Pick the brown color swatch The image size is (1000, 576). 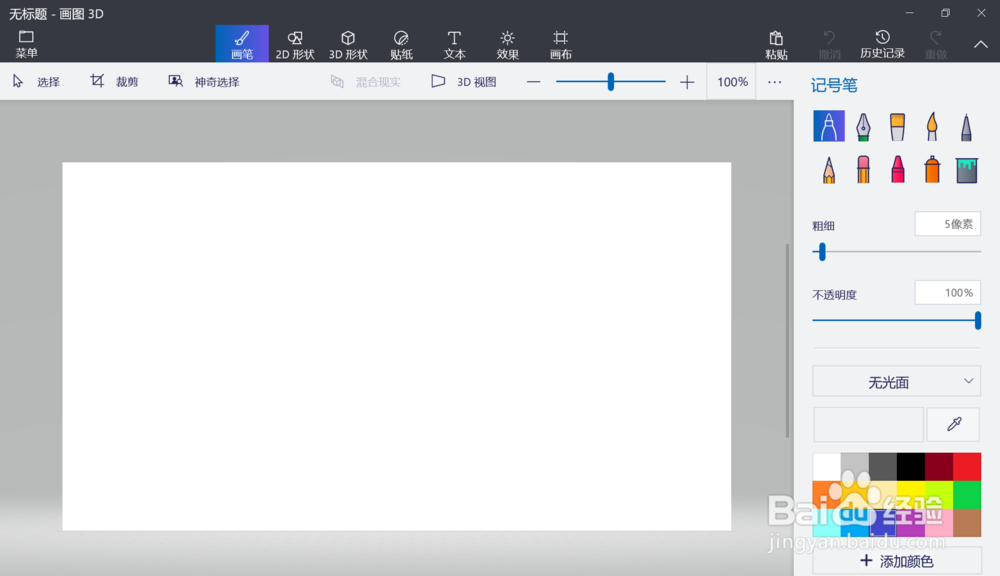(x=967, y=523)
